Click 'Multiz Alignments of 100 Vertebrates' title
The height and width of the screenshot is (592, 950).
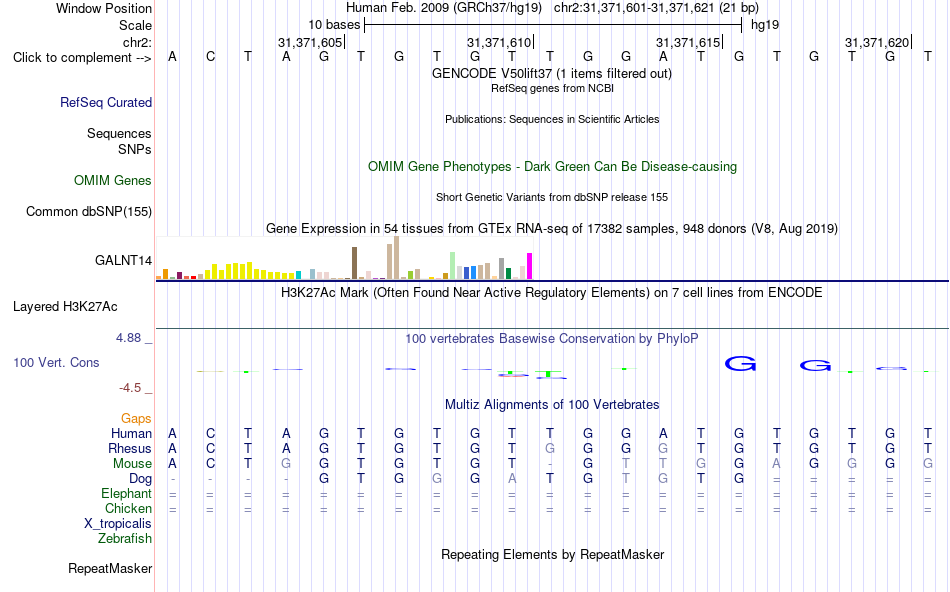click(x=552, y=405)
